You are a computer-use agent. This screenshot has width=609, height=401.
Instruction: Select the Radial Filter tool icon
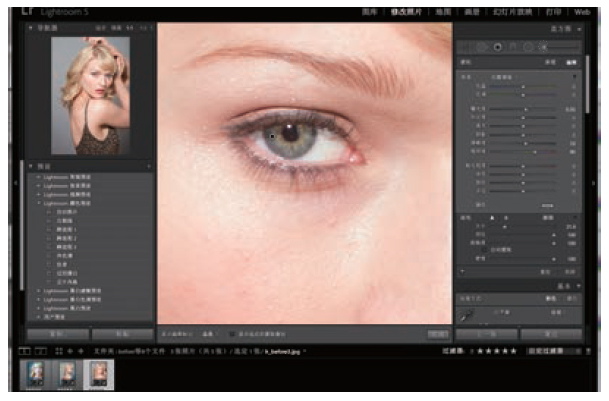click(x=528, y=47)
